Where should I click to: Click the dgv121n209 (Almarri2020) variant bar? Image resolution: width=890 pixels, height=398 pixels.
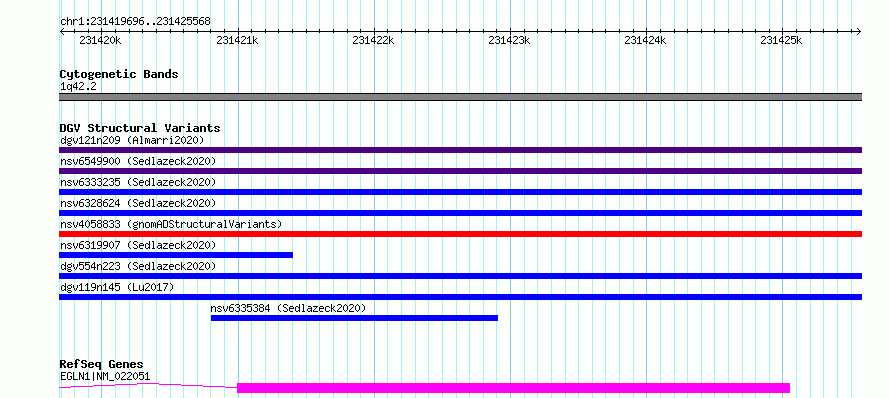click(x=460, y=150)
